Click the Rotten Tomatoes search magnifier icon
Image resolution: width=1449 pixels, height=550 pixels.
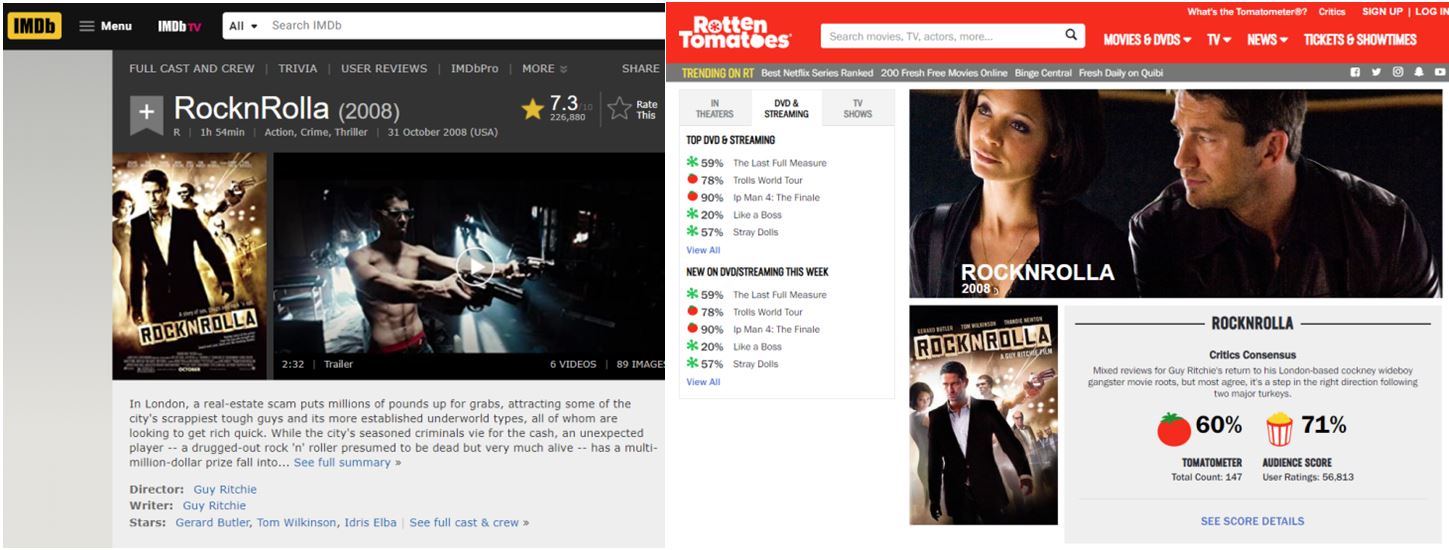point(1071,36)
